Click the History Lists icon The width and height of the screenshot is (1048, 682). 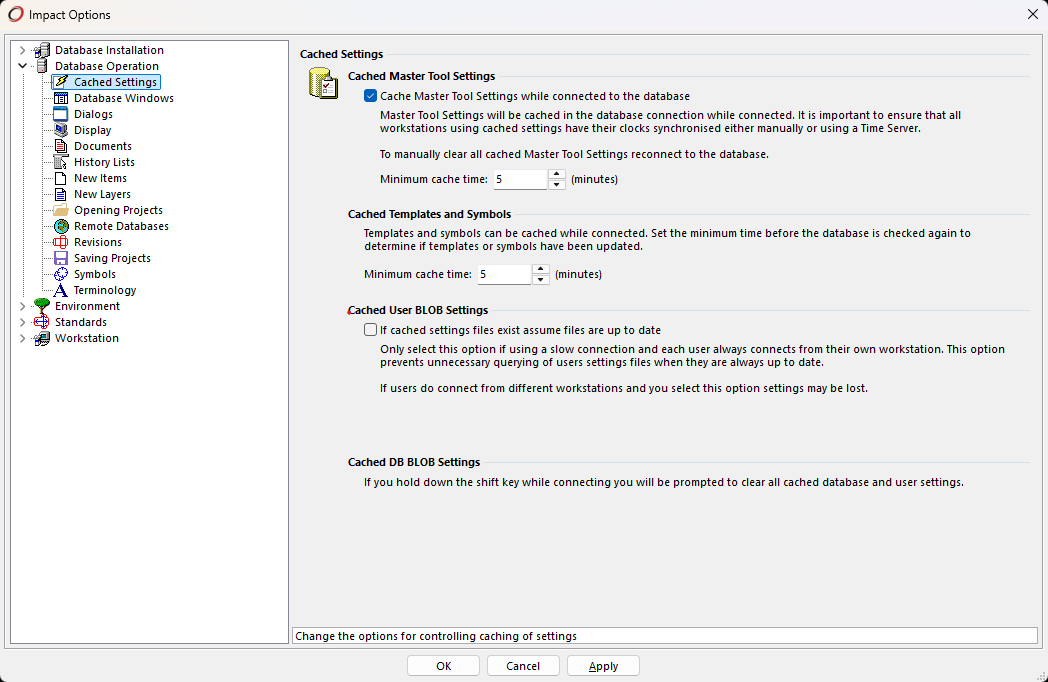pos(61,162)
